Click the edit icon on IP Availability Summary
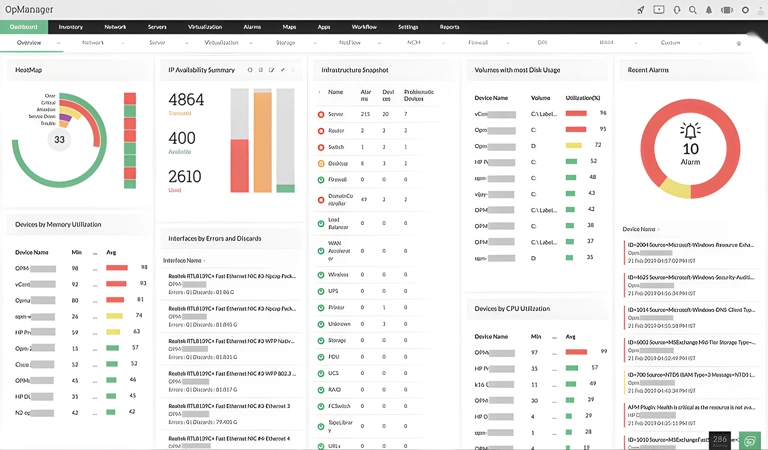Viewport: 768px width, 450px height. point(271,70)
